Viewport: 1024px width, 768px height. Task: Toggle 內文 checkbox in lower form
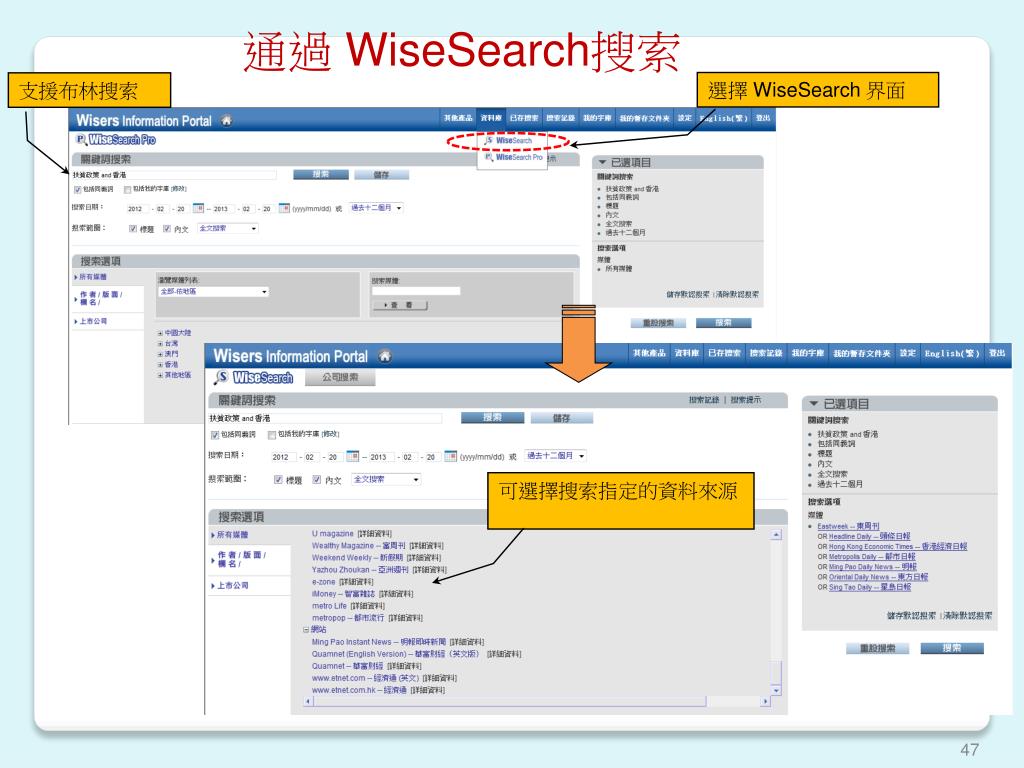point(317,480)
